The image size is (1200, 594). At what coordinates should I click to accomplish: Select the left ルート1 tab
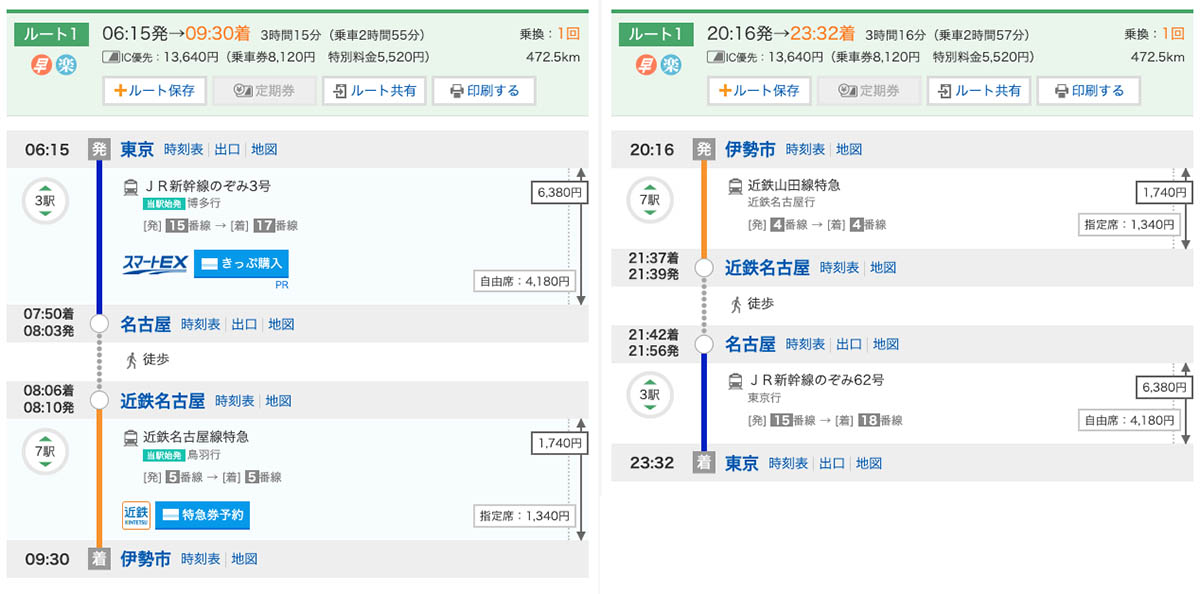[50, 33]
